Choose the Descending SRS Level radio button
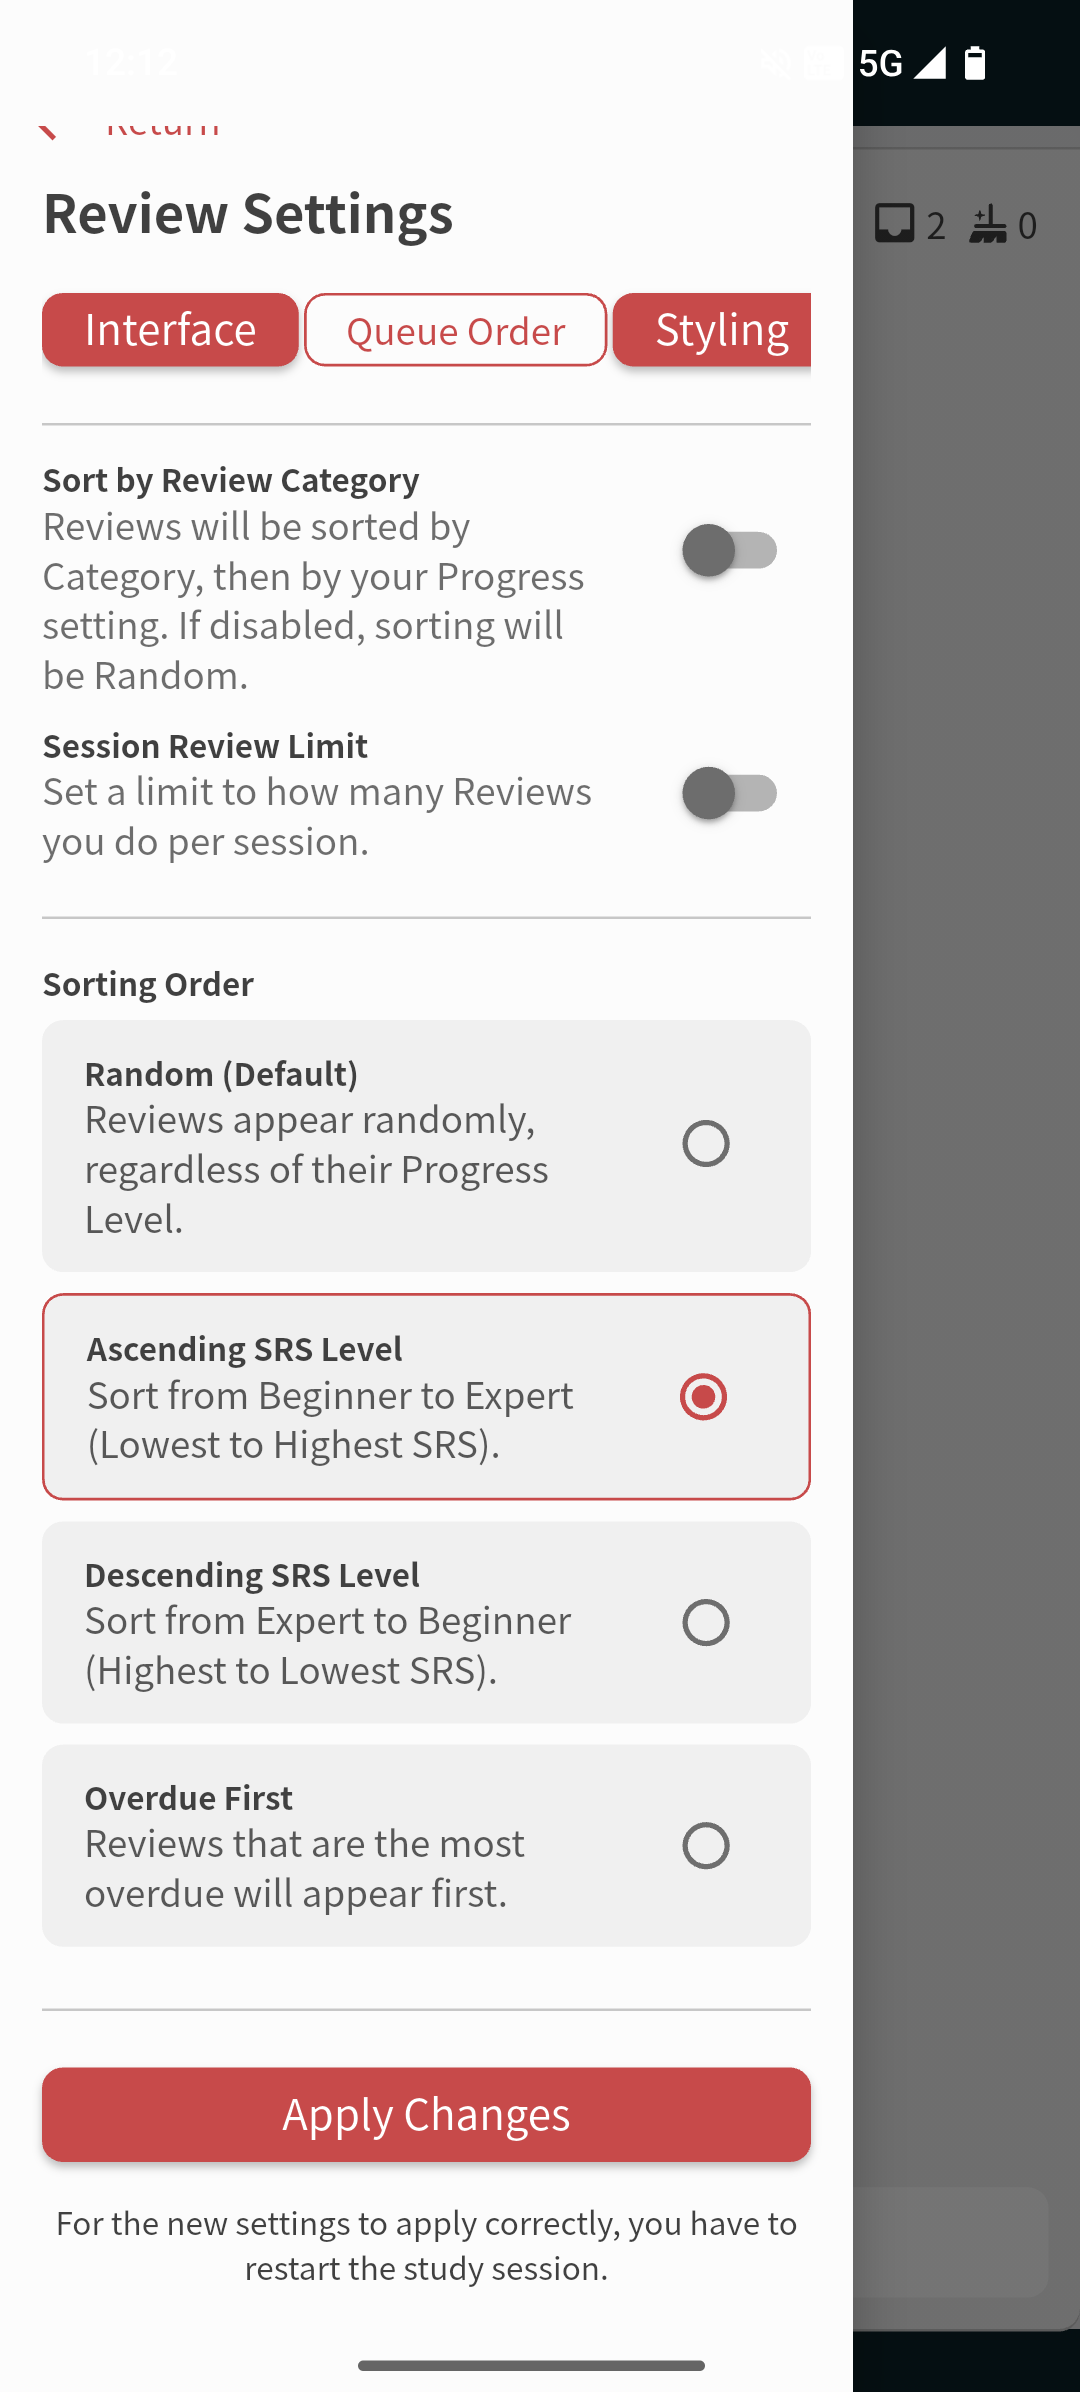Viewport: 1080px width, 2392px height. click(x=705, y=1623)
